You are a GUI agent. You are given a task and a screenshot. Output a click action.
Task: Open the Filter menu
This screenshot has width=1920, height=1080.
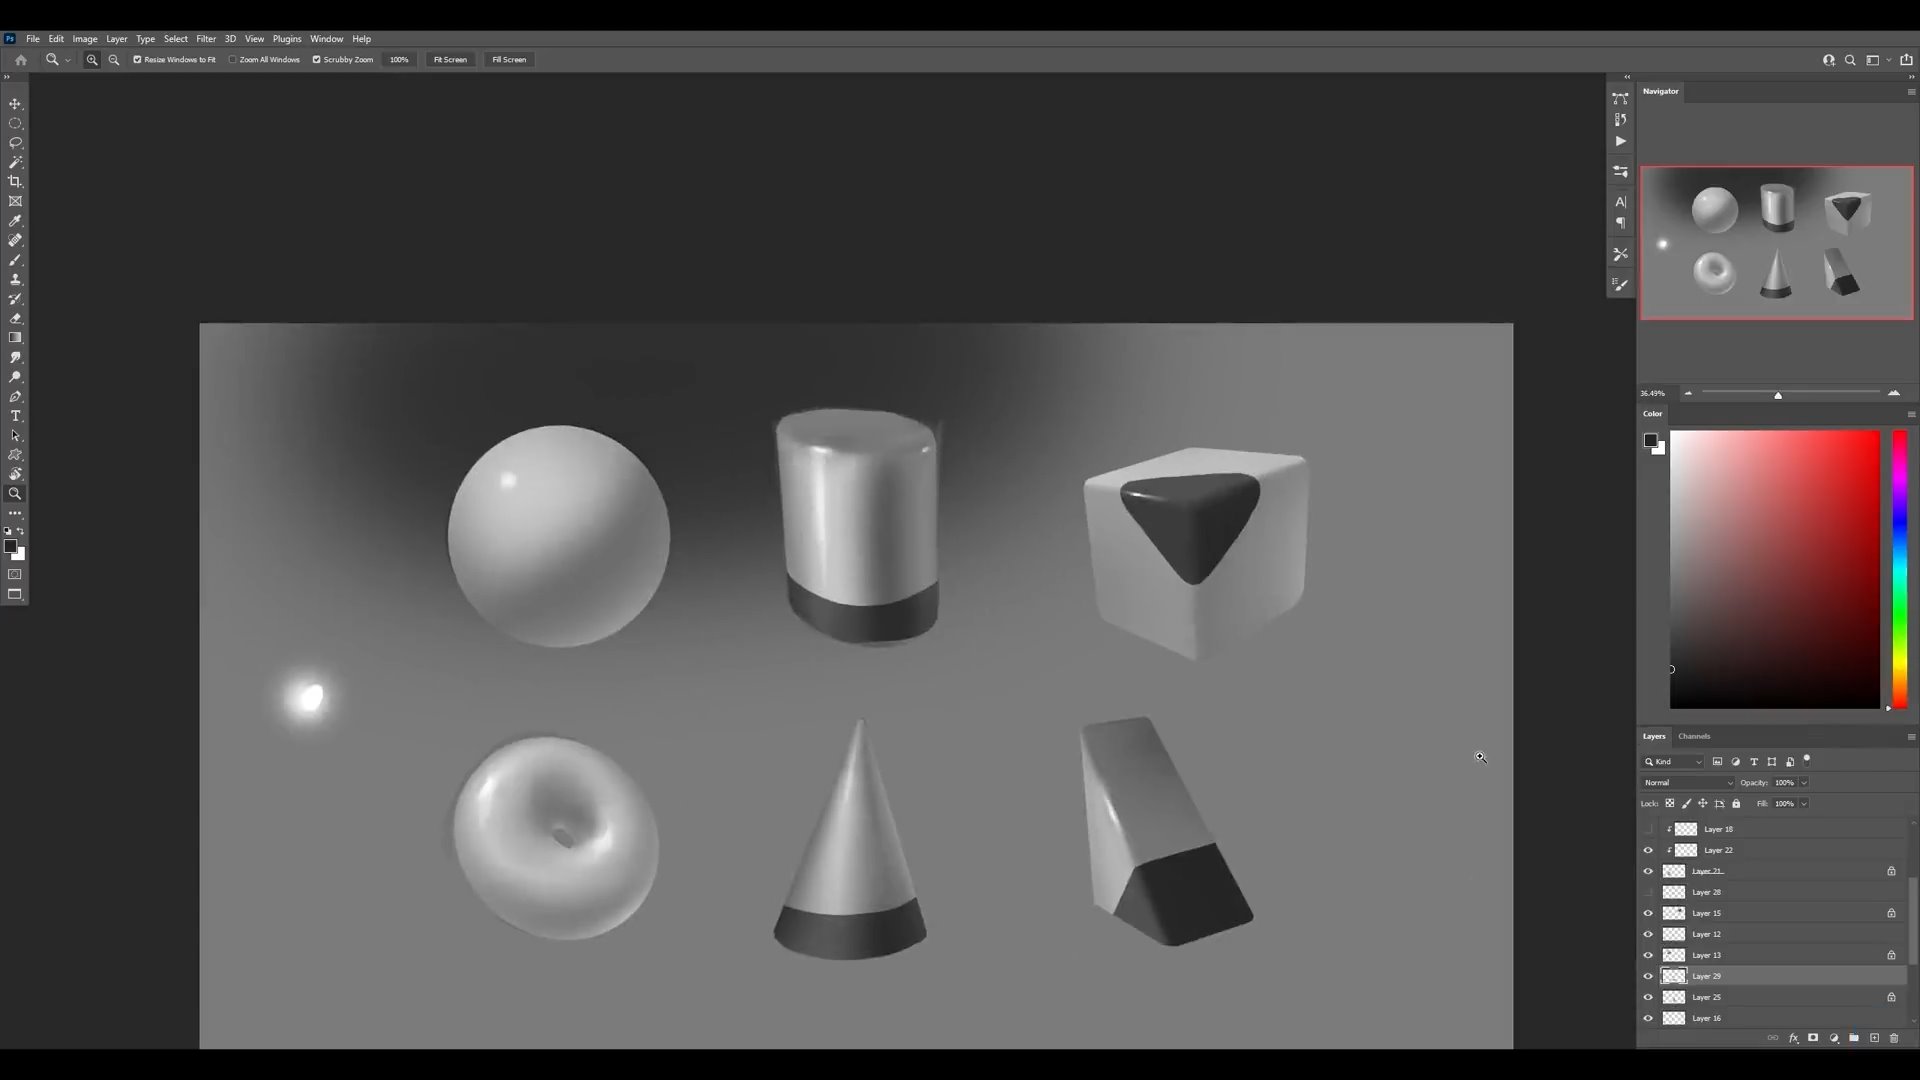(206, 39)
